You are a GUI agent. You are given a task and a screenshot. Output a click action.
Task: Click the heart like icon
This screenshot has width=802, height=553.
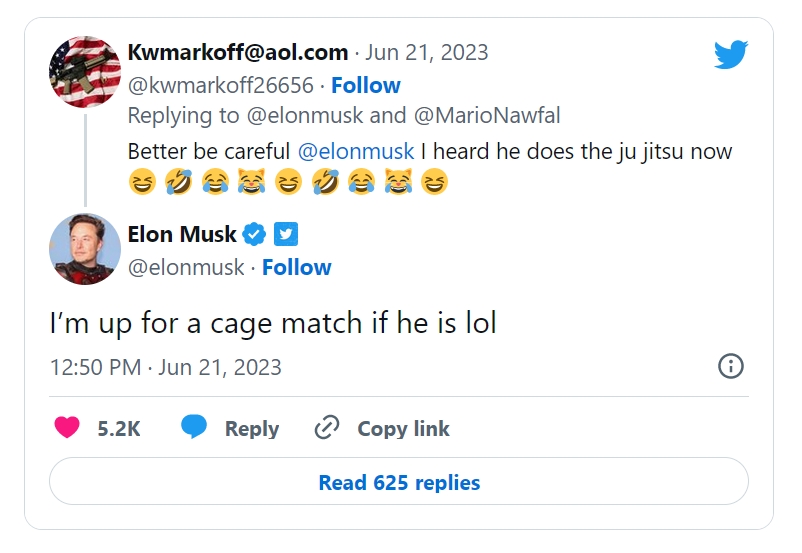67,428
